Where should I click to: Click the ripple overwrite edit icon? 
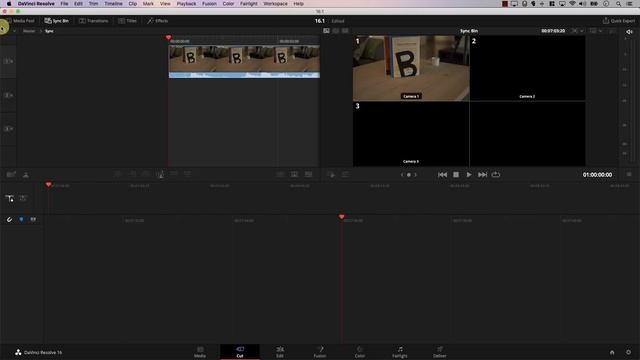[146, 174]
